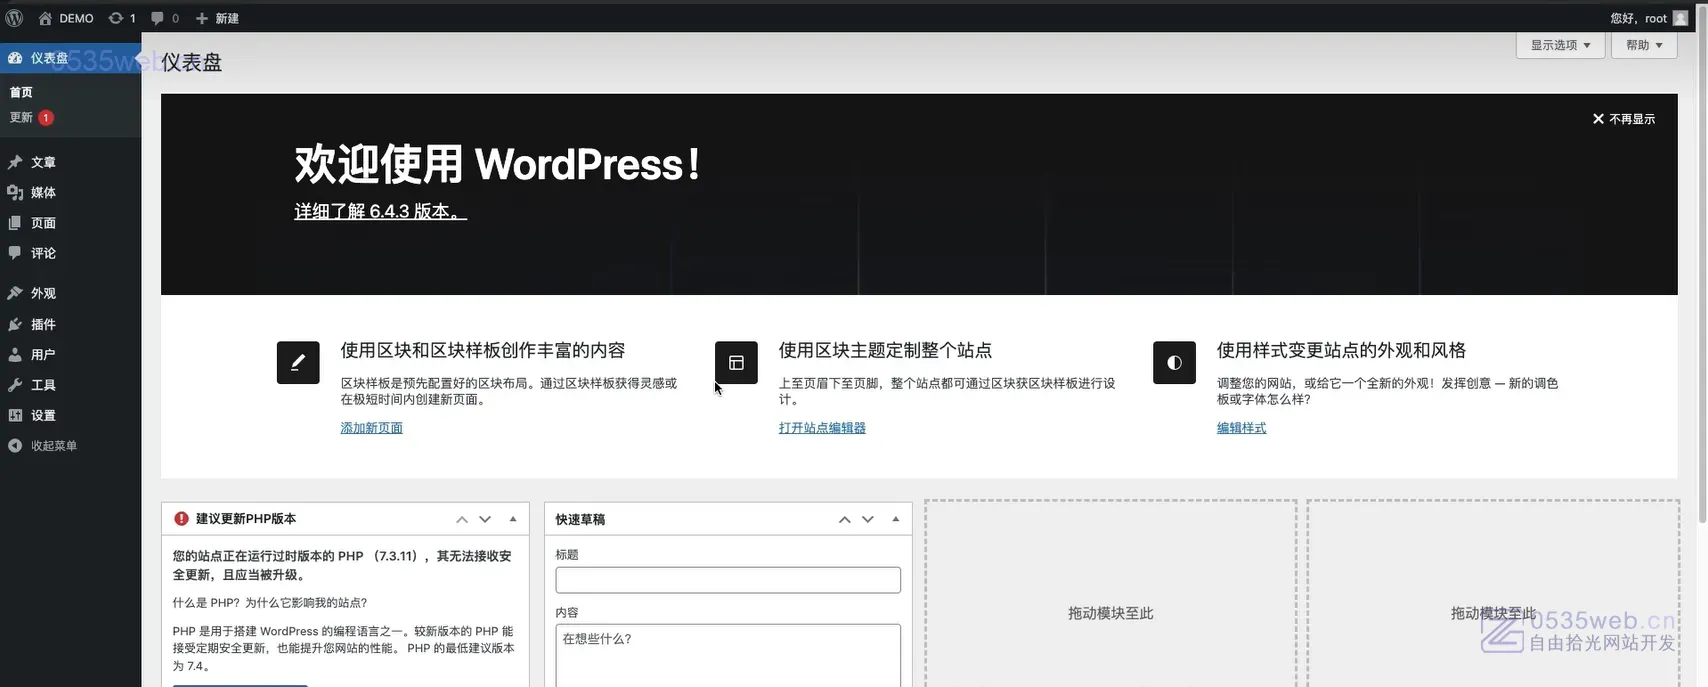Toggle the 建议更新PHP版本 panel closed

point(513,519)
